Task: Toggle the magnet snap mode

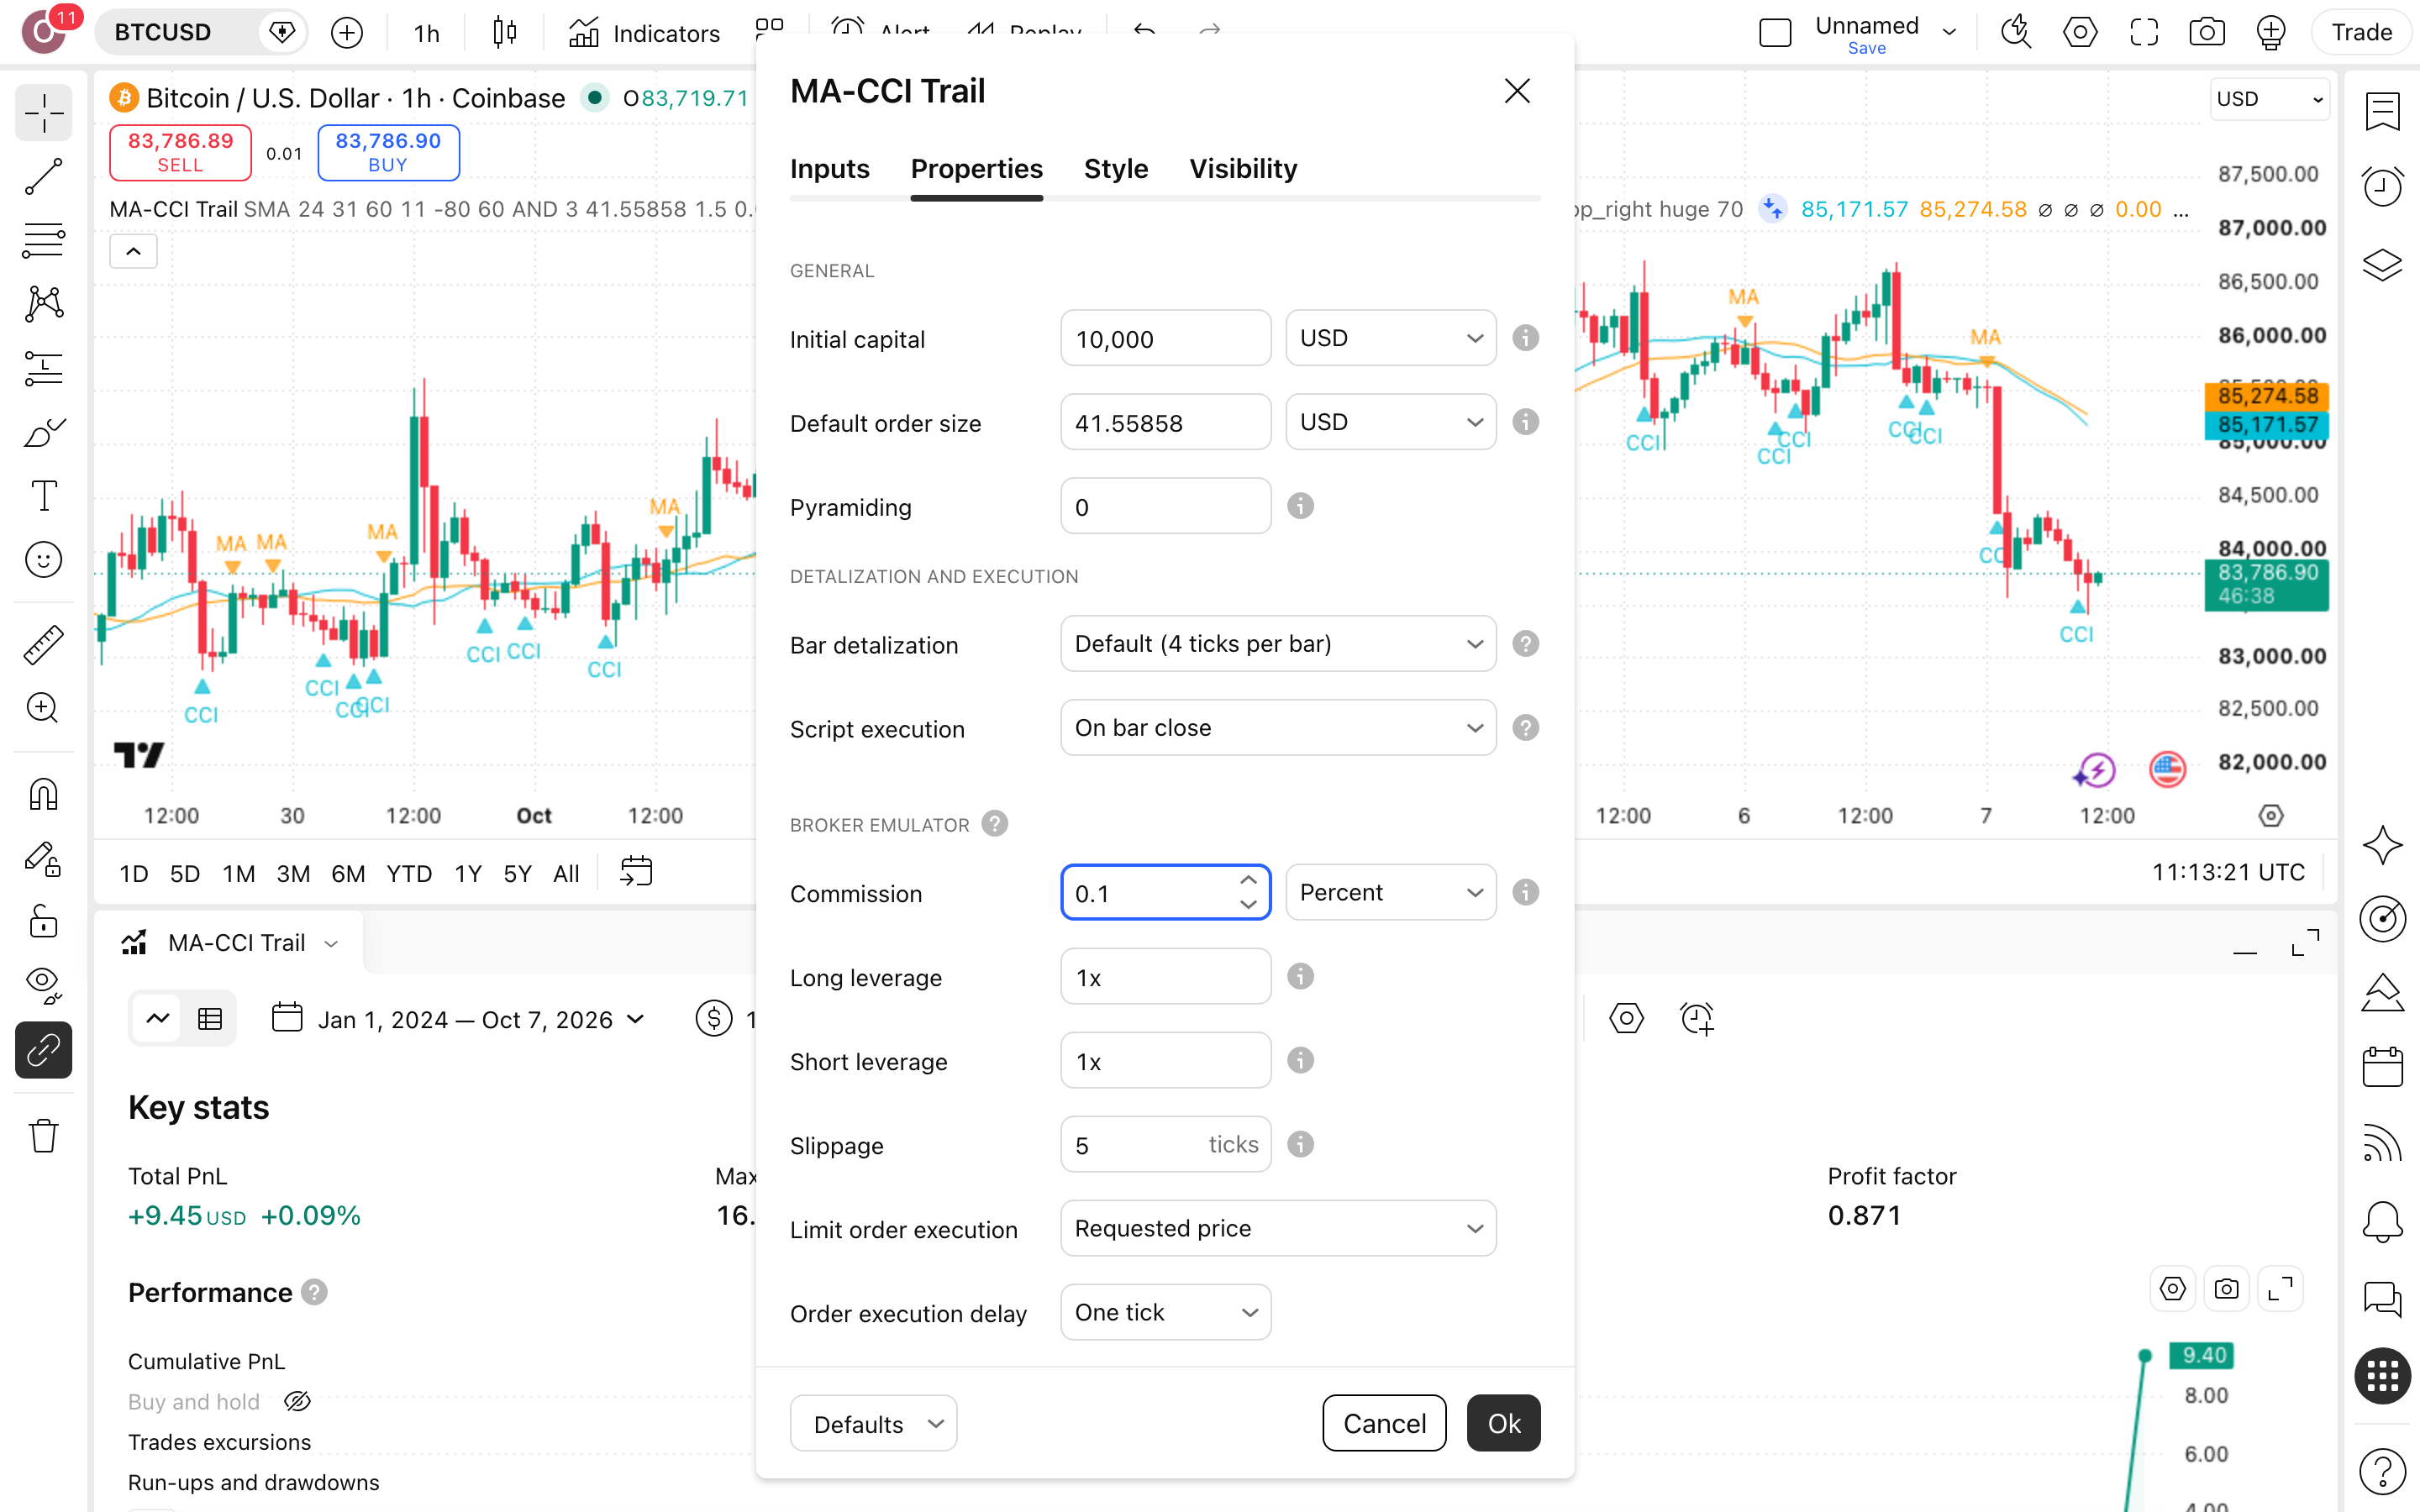Action: [43, 795]
